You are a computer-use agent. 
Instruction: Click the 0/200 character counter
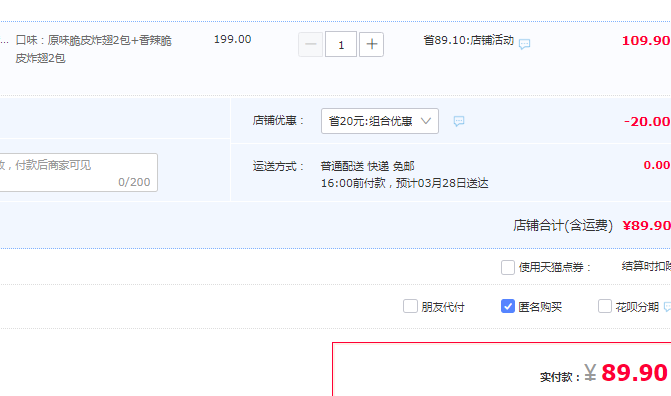pos(134,182)
